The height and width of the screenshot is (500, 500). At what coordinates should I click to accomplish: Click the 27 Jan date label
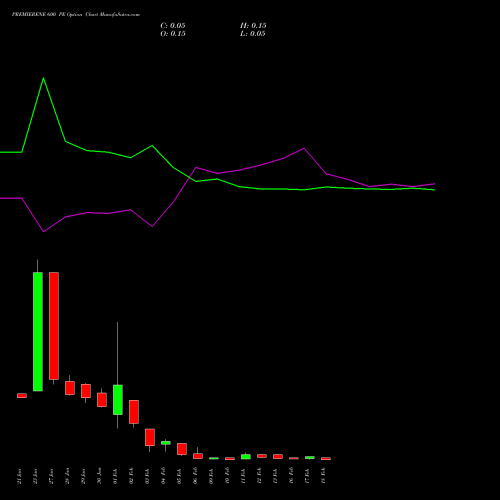[51, 476]
